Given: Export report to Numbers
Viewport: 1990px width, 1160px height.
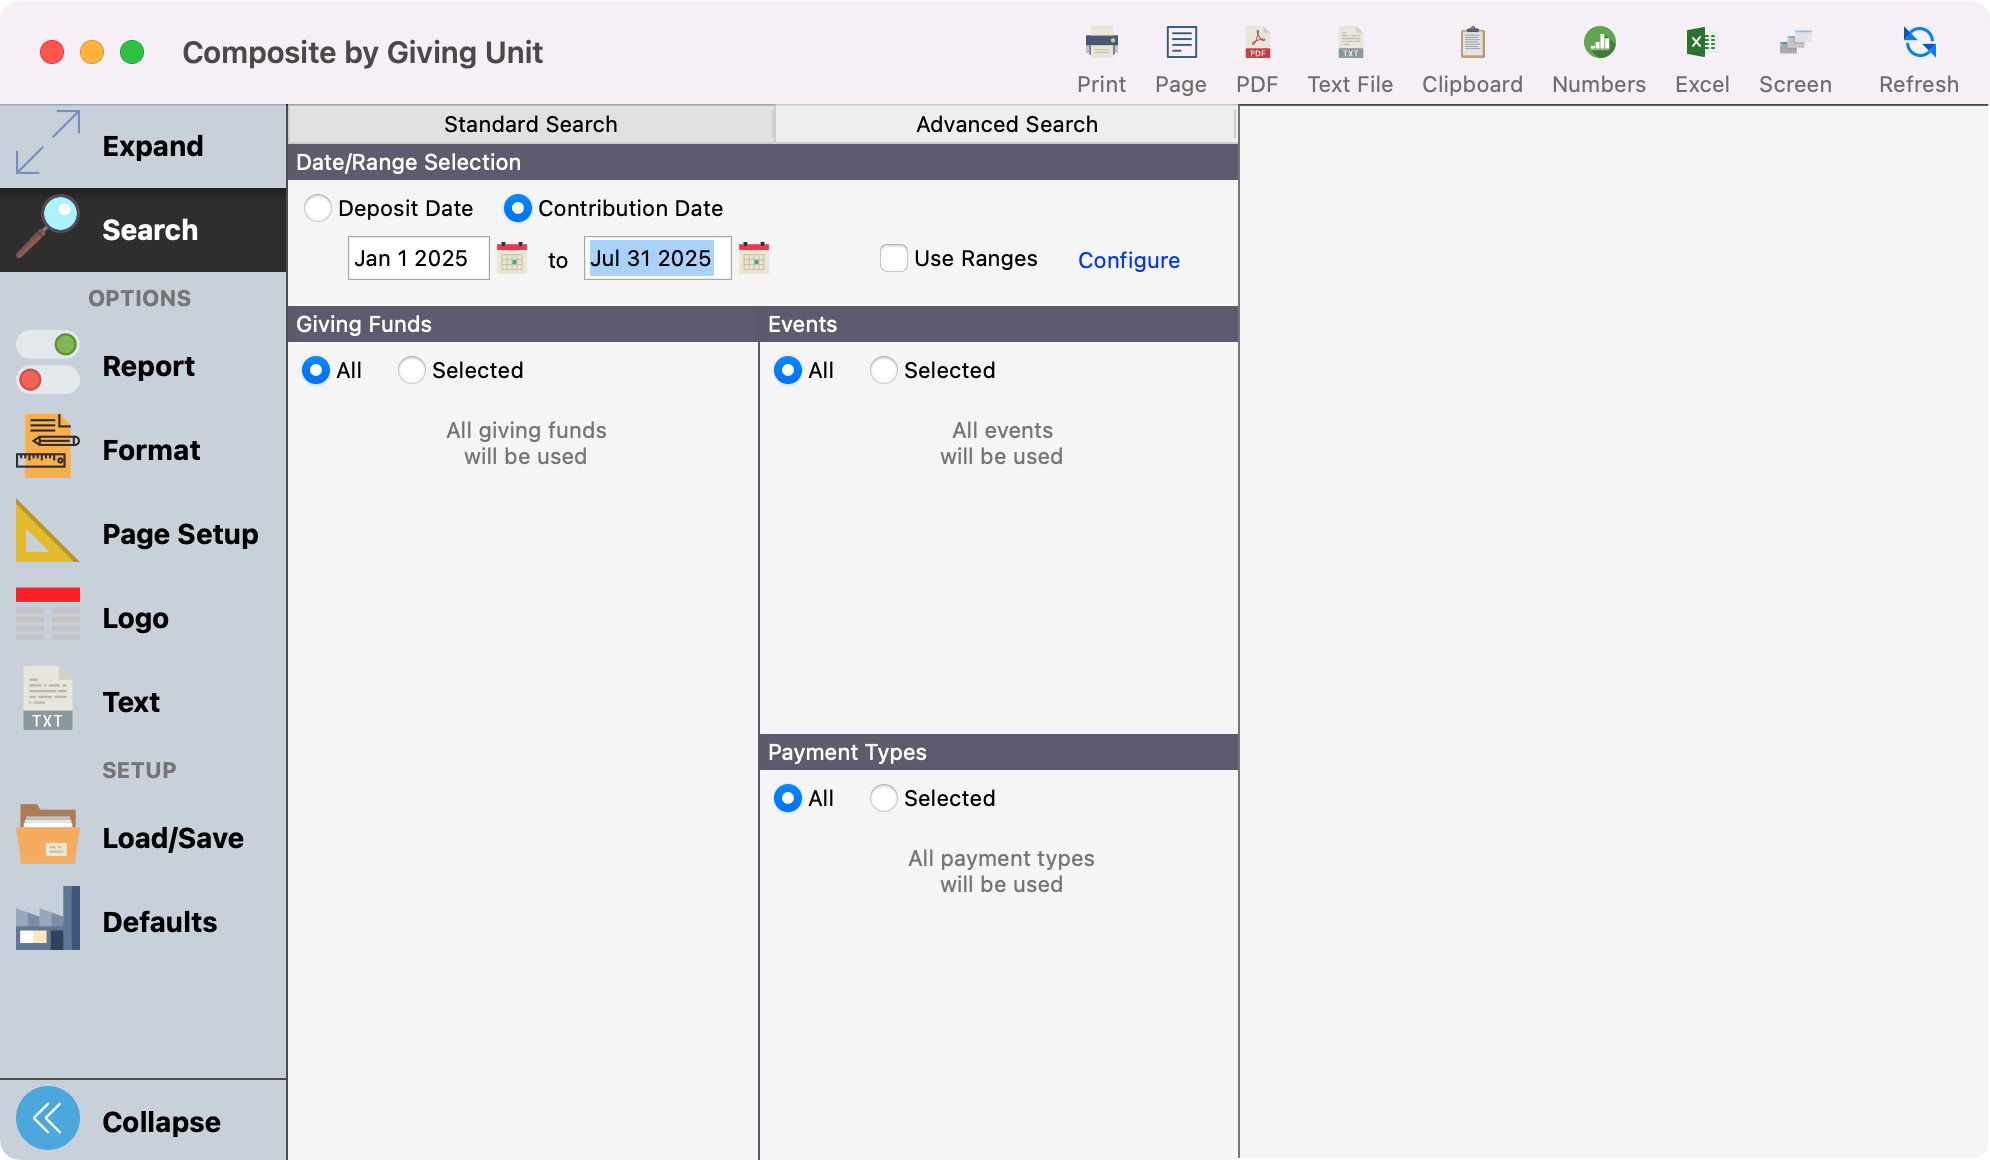Looking at the screenshot, I should click(x=1597, y=55).
